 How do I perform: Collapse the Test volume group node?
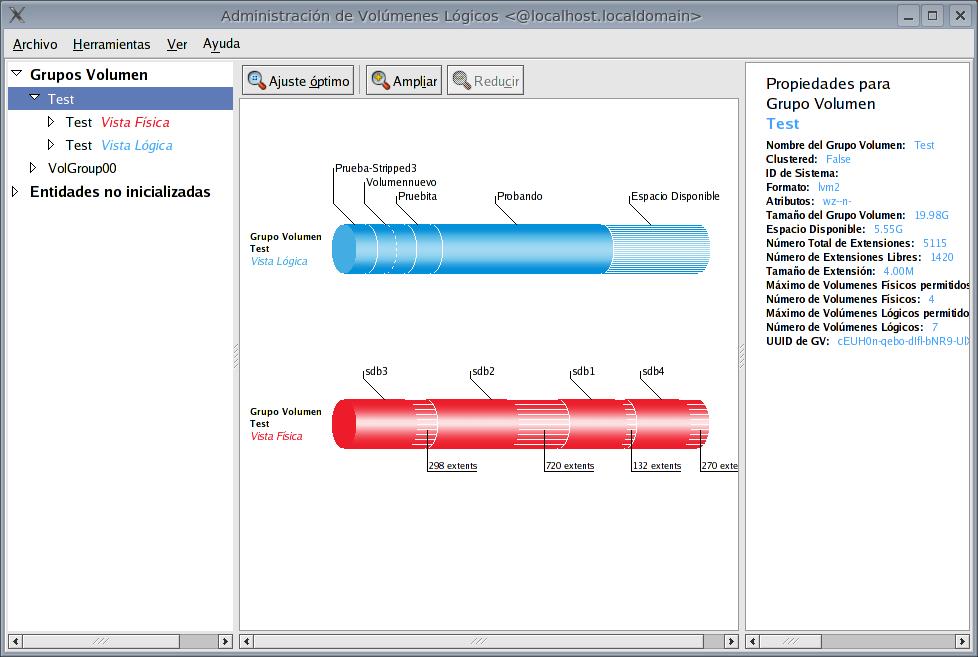34,97
